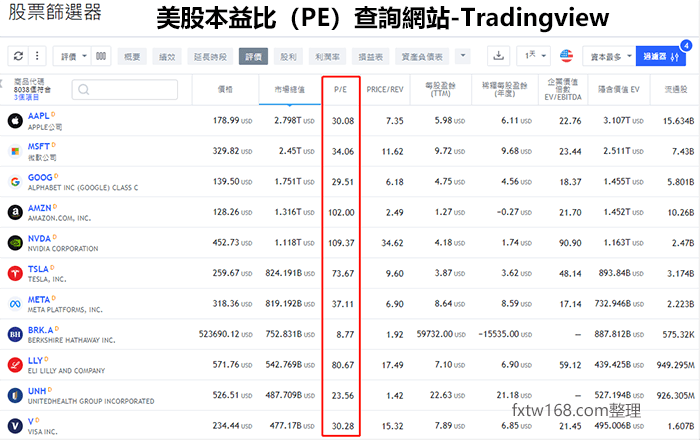Switch to the 資產負債表 tab
This screenshot has width=700, height=440.
[x=422, y=57]
